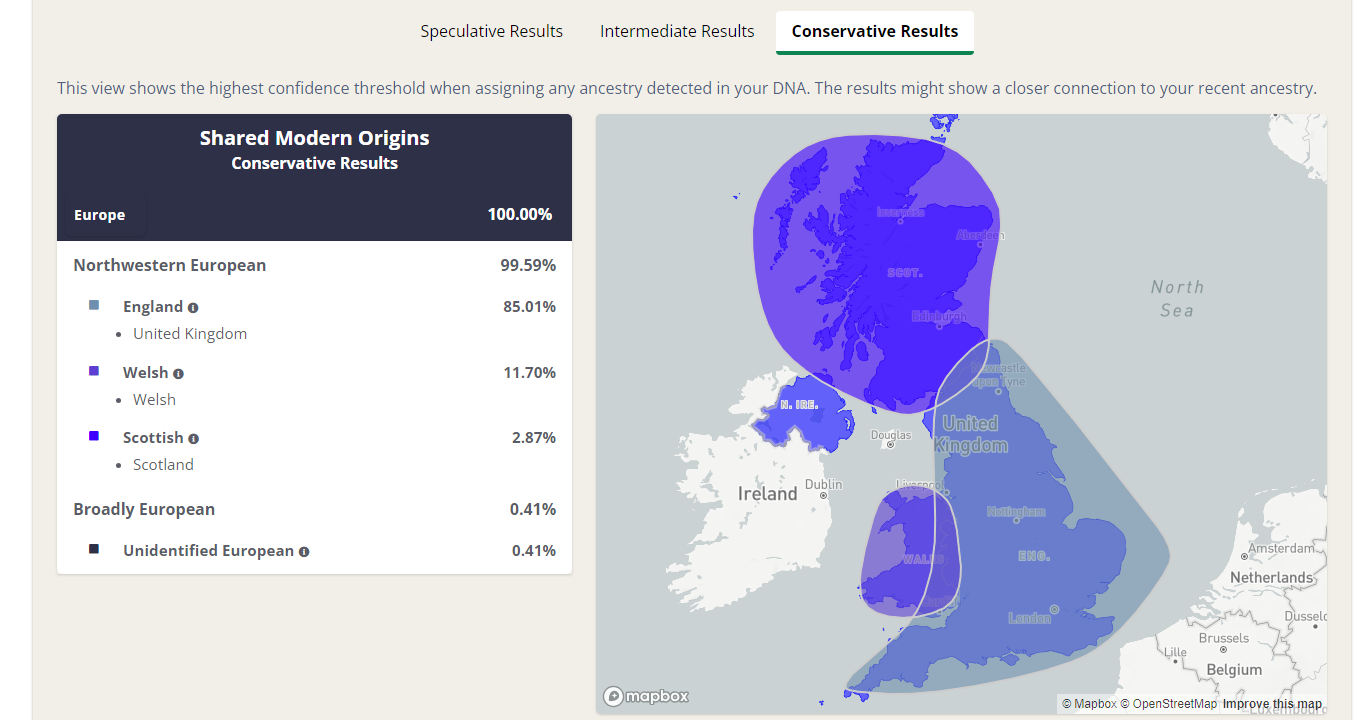1358x720 pixels.
Task: Select the Conservative Results tab
Action: [x=875, y=32]
